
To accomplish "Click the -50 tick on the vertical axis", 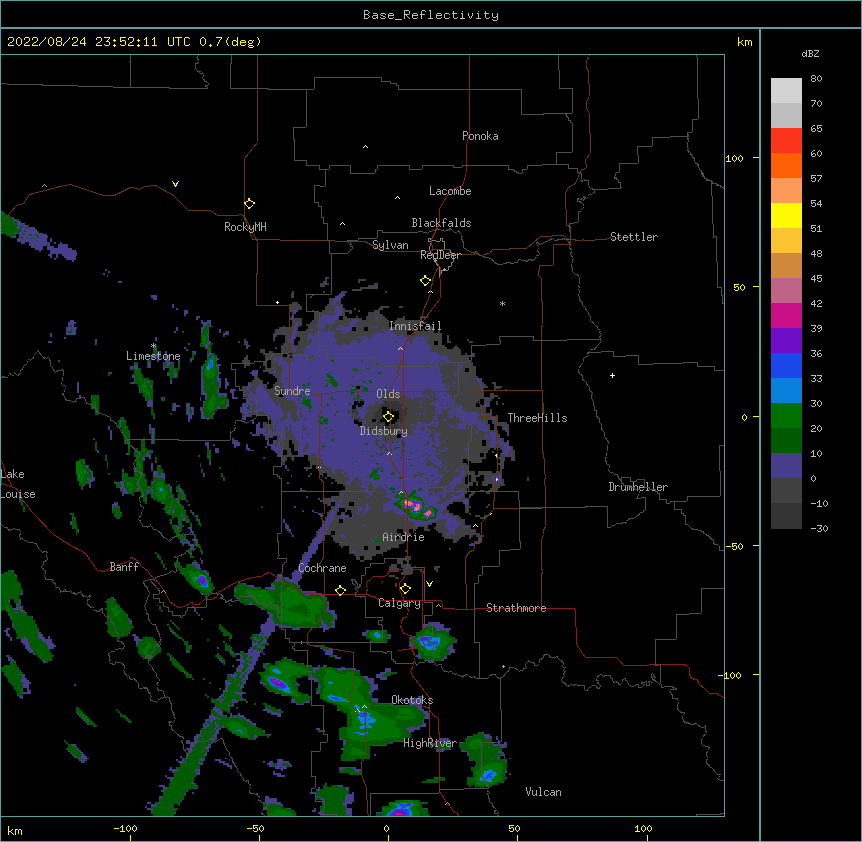I will [x=734, y=546].
